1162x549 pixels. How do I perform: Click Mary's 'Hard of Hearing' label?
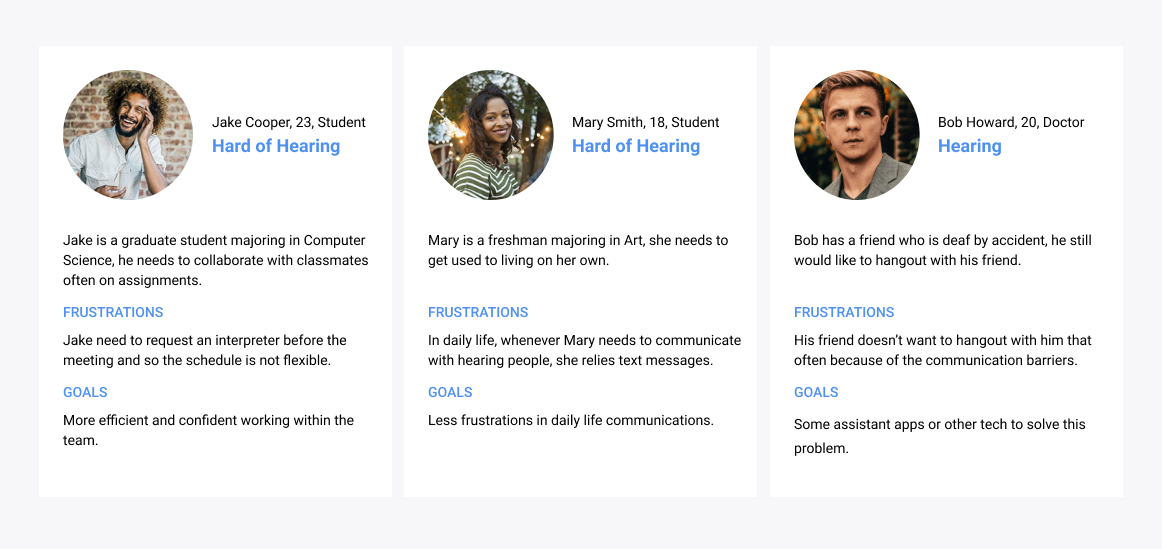pyautogui.click(x=636, y=146)
